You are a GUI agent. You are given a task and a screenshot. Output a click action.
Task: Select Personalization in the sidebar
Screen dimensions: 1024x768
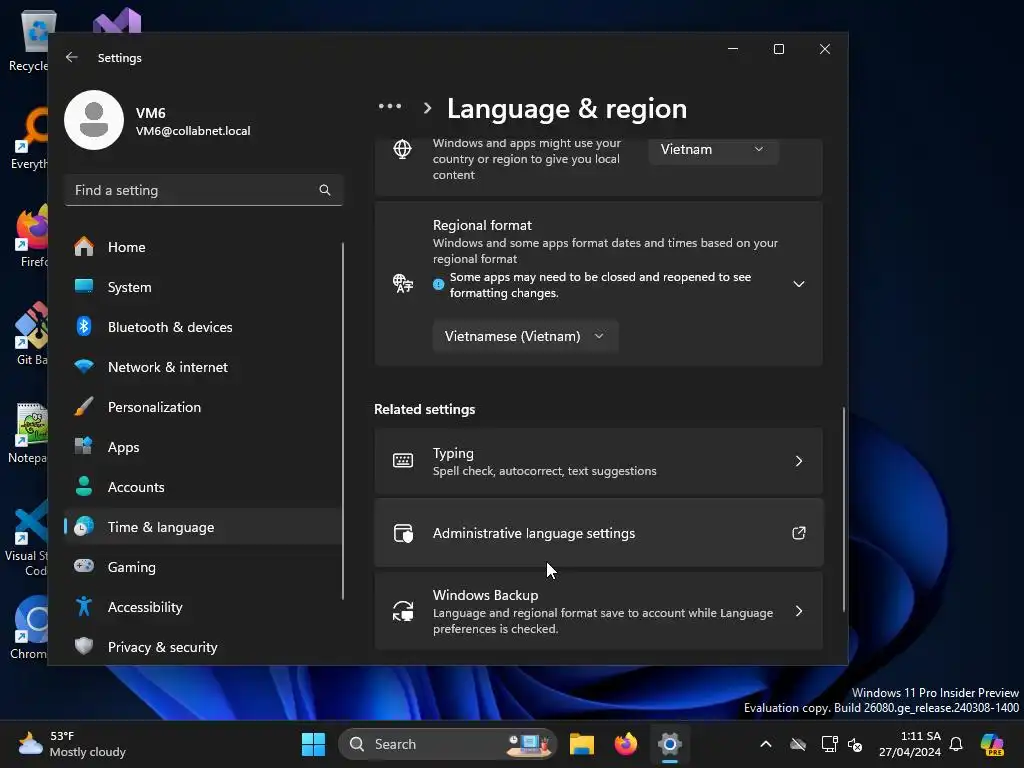coord(203,408)
